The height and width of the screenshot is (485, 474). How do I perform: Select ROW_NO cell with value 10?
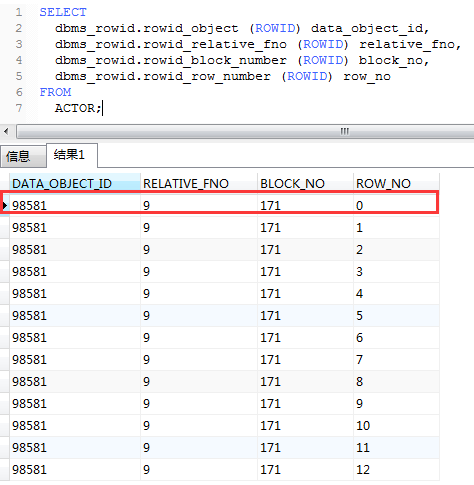point(396,426)
